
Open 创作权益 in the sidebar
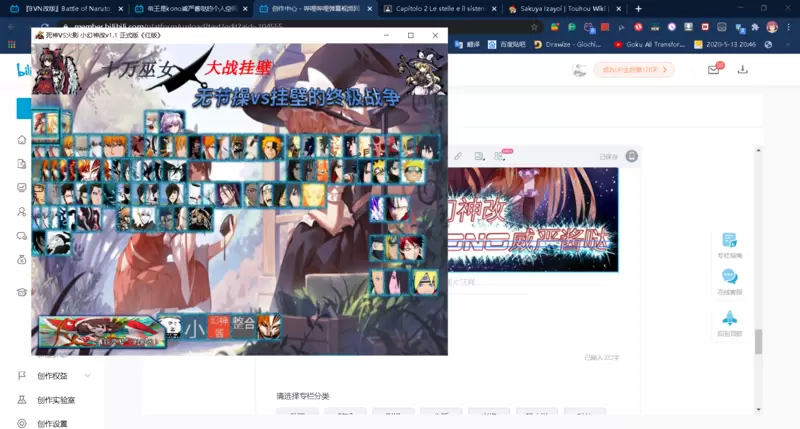52,376
